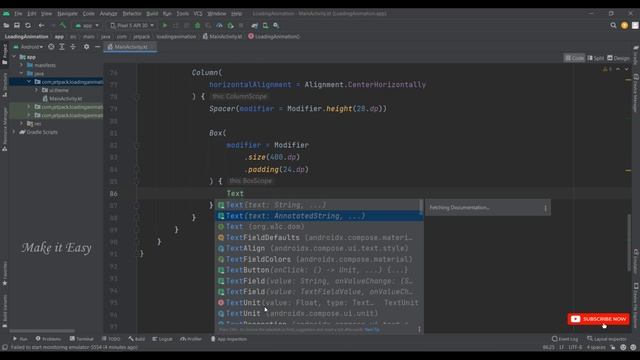
Task: Click the Sync Project with Gradle icon
Action: coord(255,25)
